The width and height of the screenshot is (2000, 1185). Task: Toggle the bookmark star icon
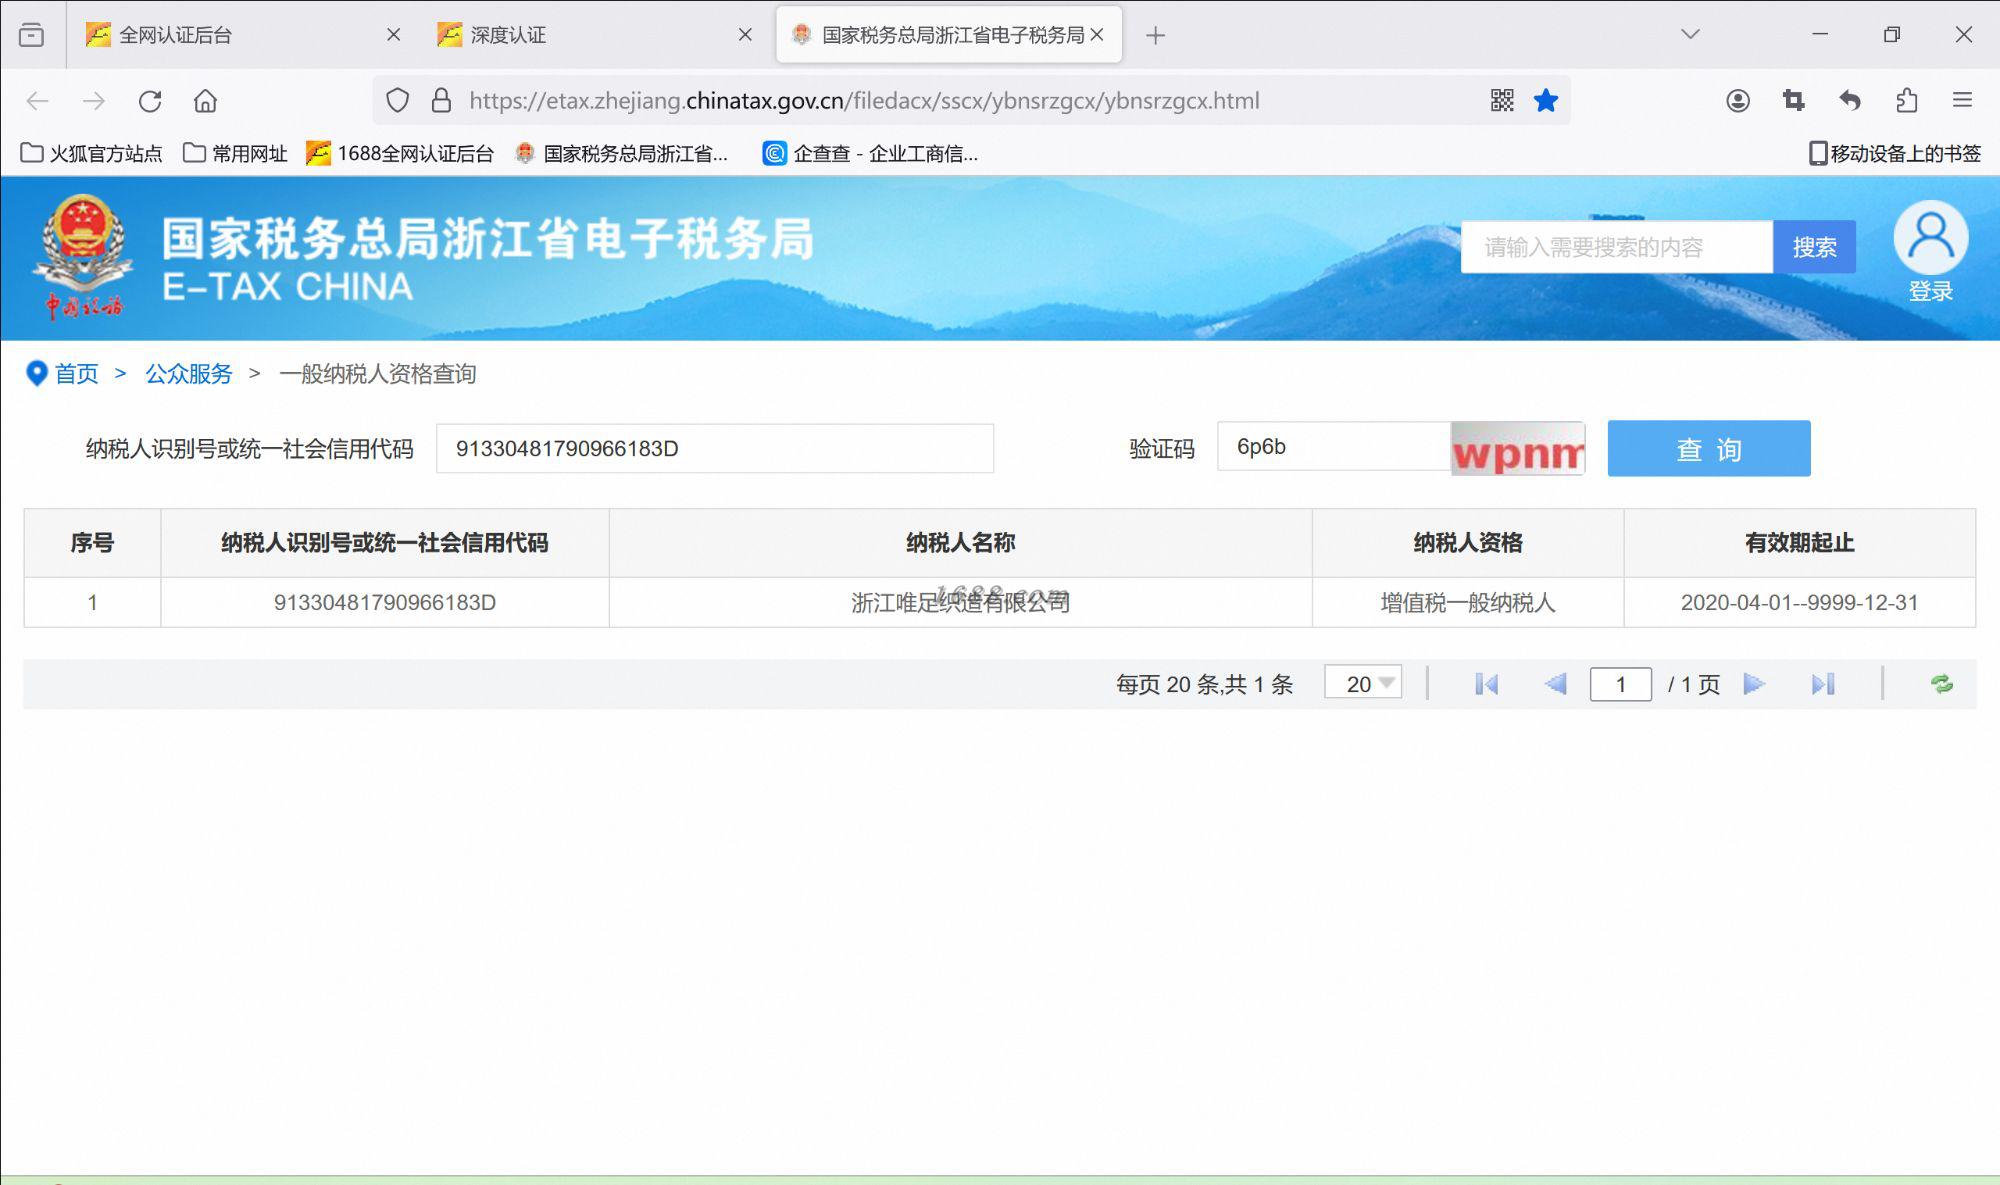tap(1545, 100)
